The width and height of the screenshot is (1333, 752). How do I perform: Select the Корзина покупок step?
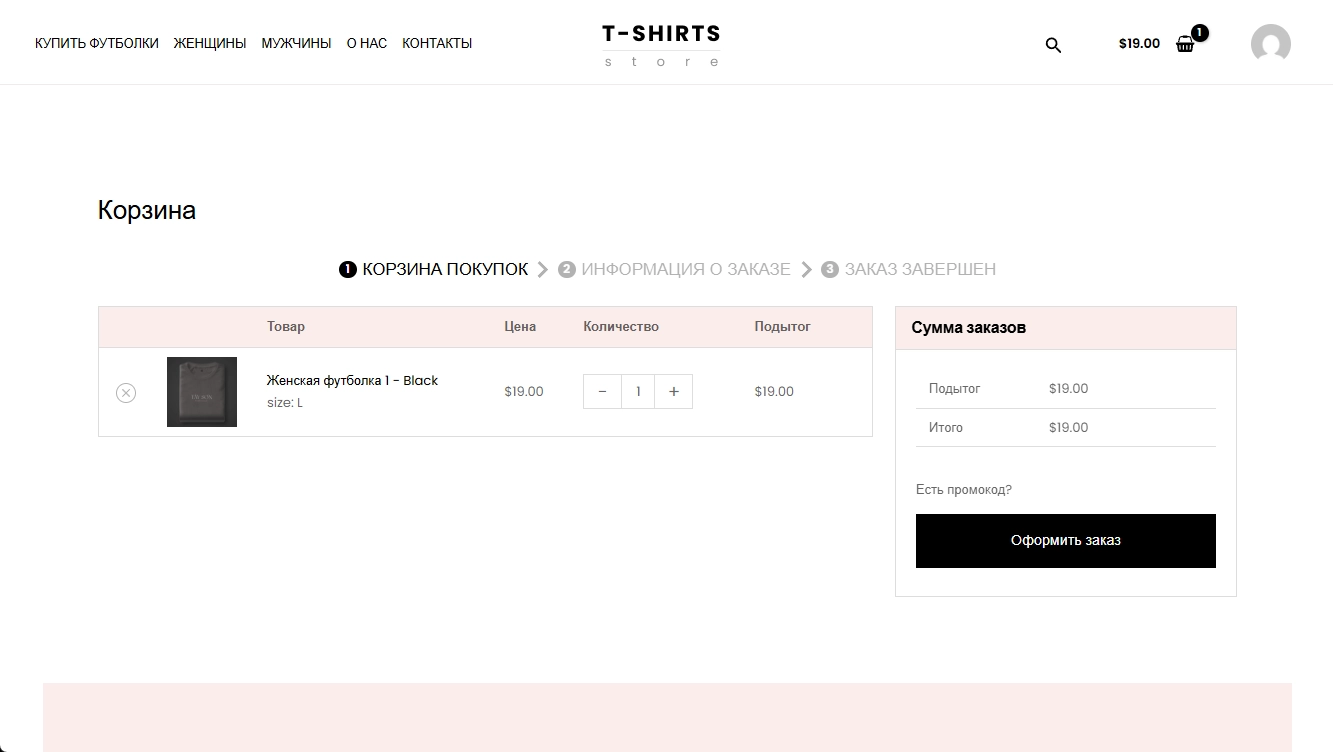433,269
